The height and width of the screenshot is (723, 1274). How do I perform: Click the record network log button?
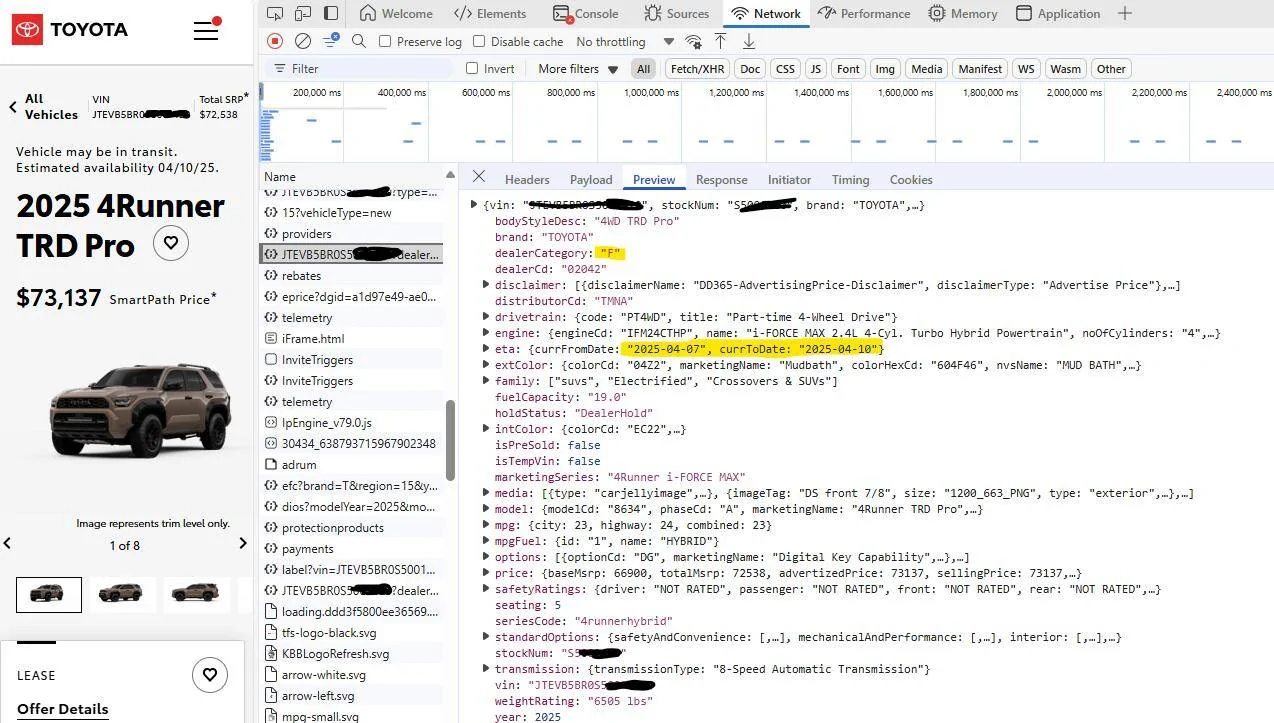[275, 41]
